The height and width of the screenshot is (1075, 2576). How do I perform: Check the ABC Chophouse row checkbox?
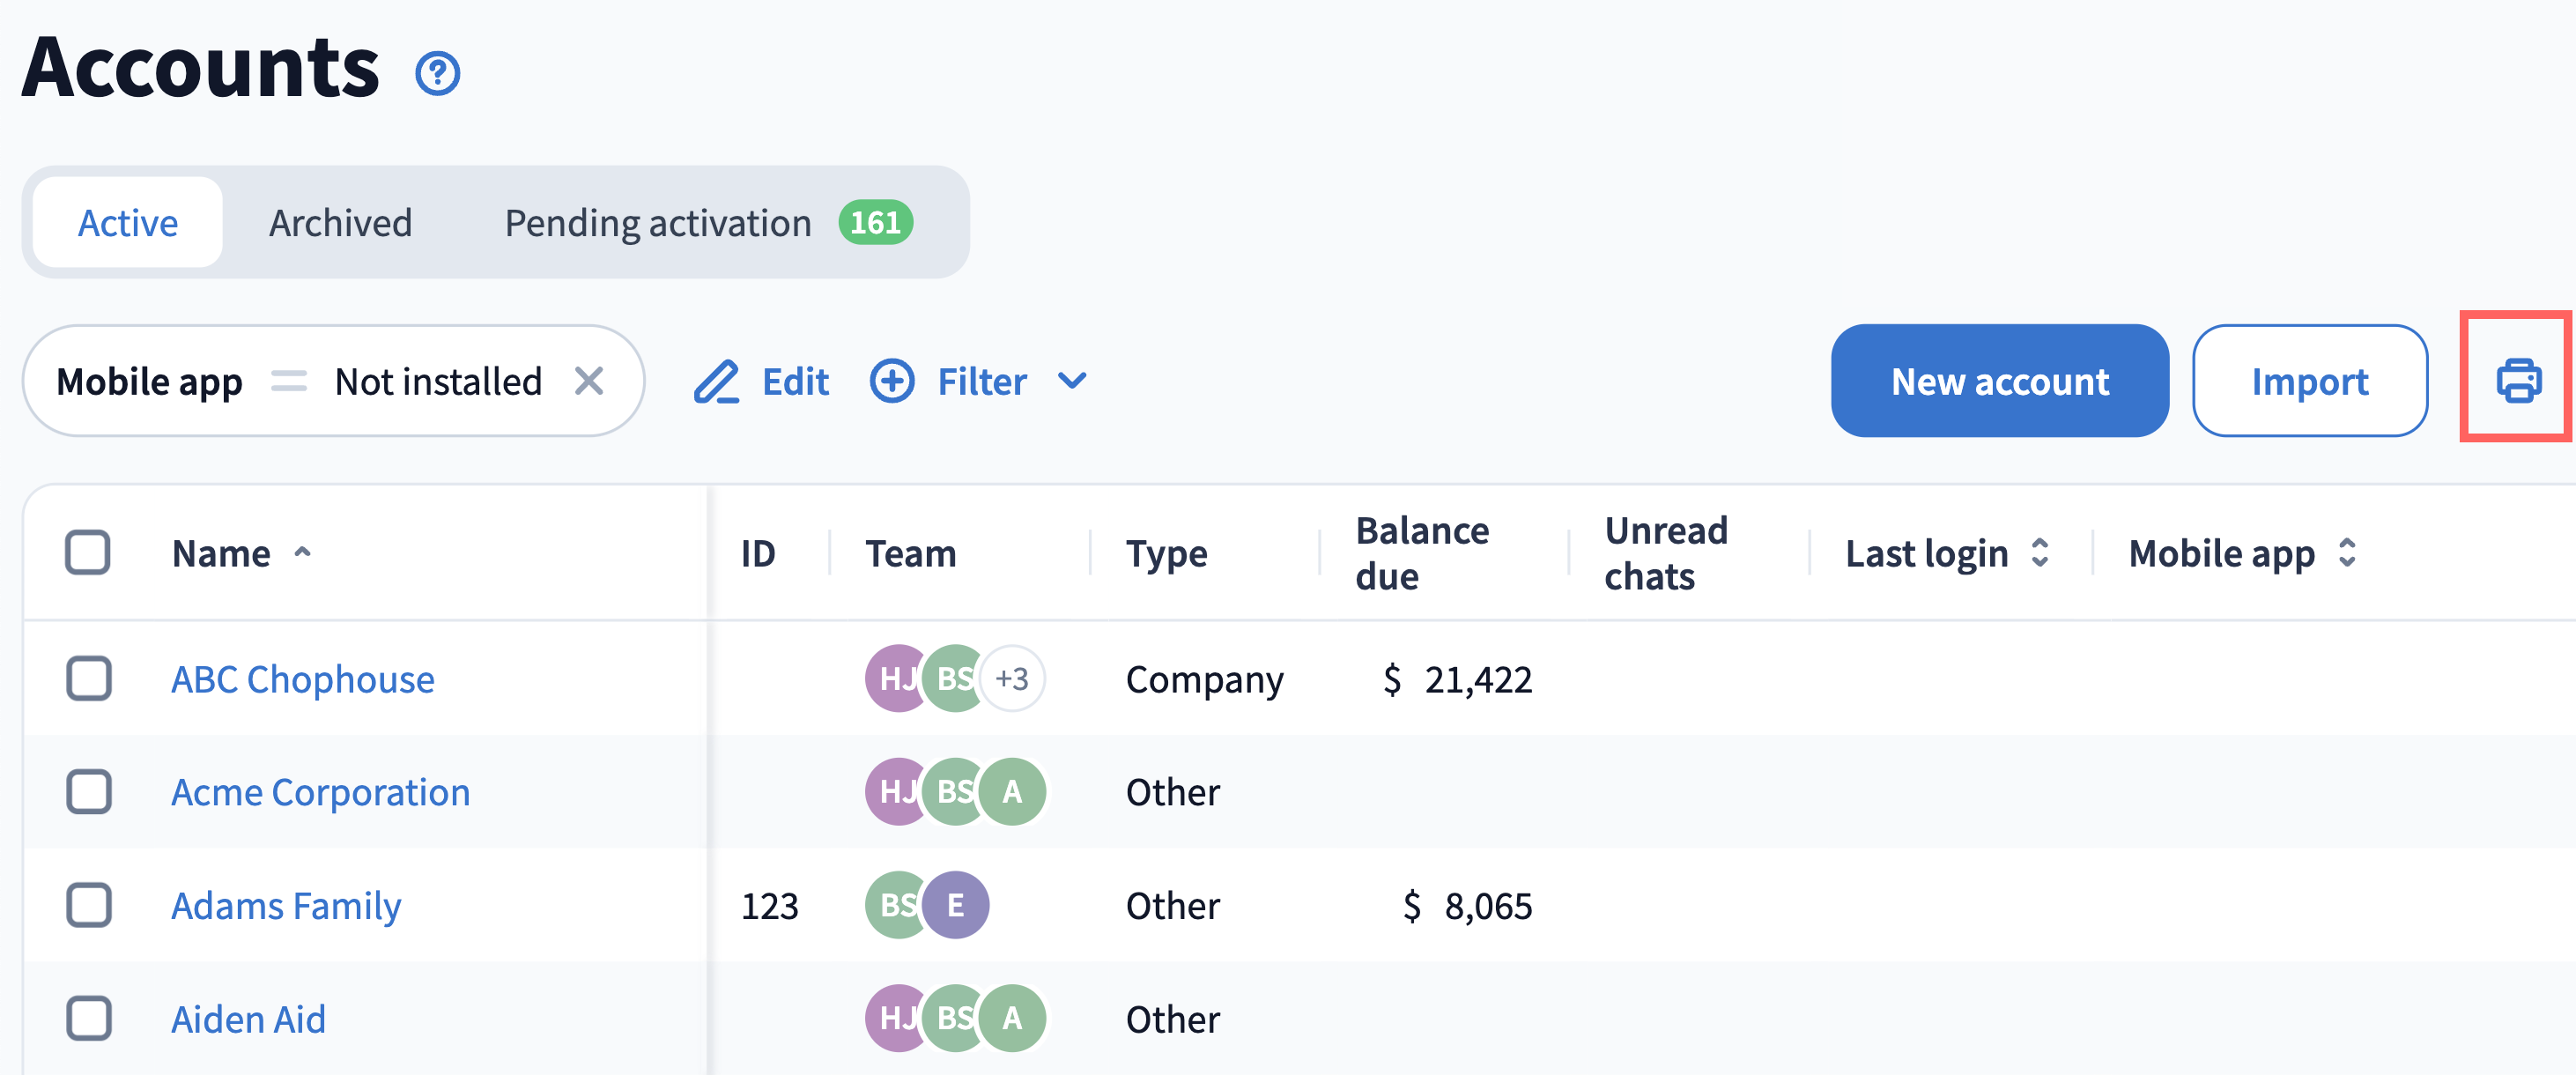click(88, 679)
